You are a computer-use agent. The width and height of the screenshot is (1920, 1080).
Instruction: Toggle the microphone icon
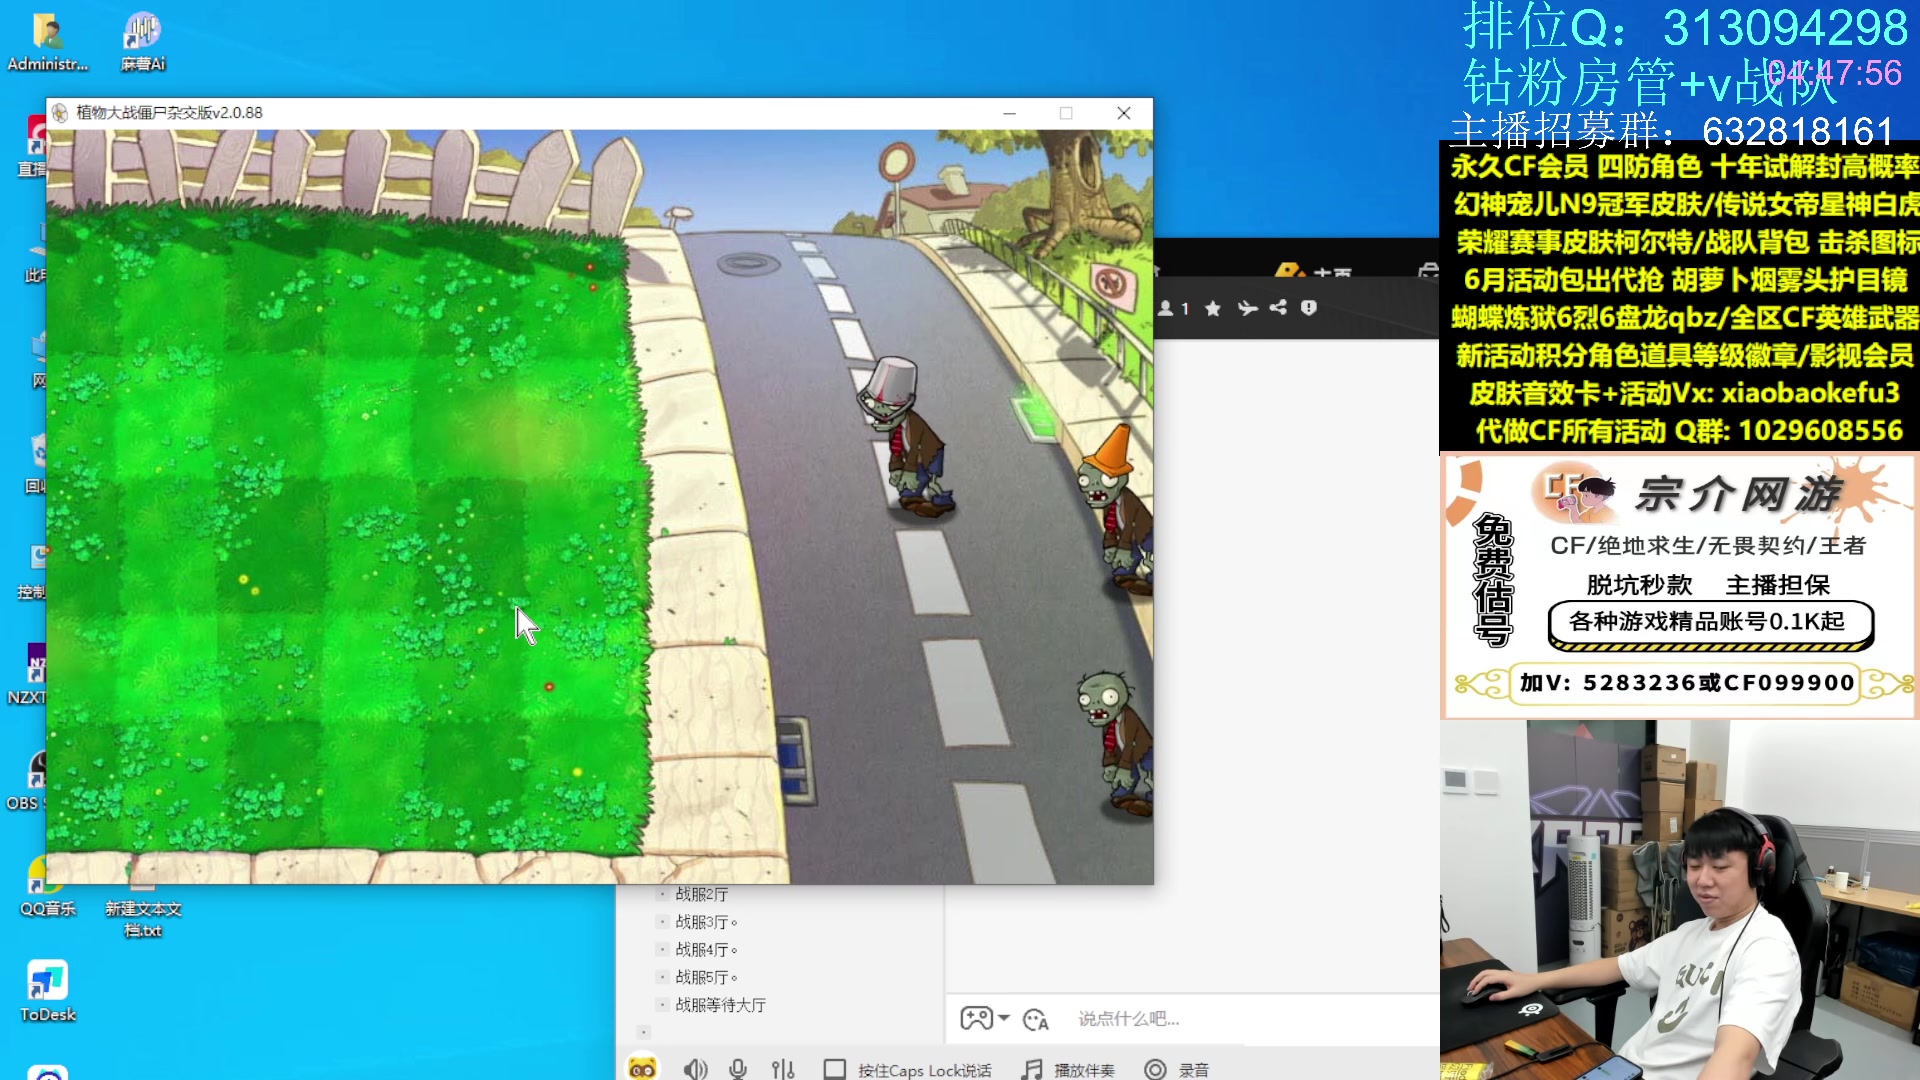tap(738, 1069)
